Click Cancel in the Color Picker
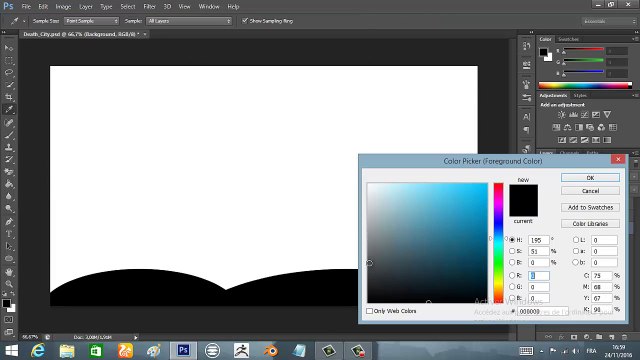 (x=590, y=191)
